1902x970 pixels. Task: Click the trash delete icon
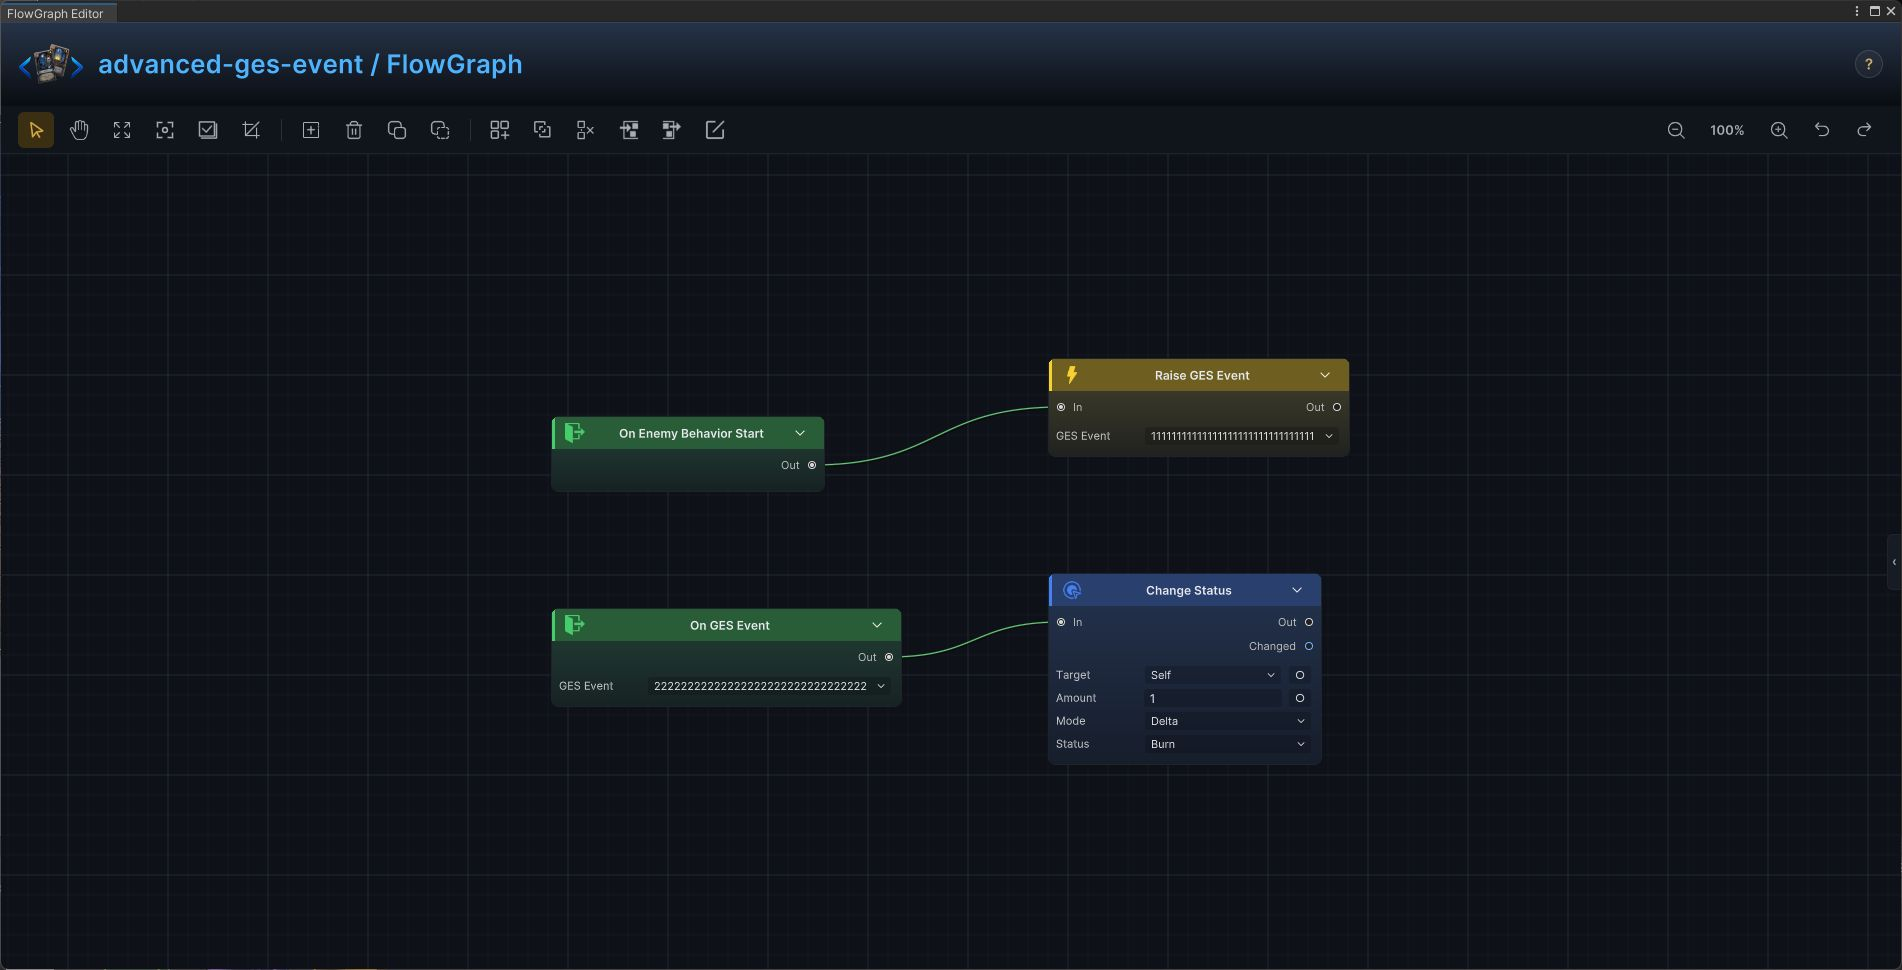[354, 130]
